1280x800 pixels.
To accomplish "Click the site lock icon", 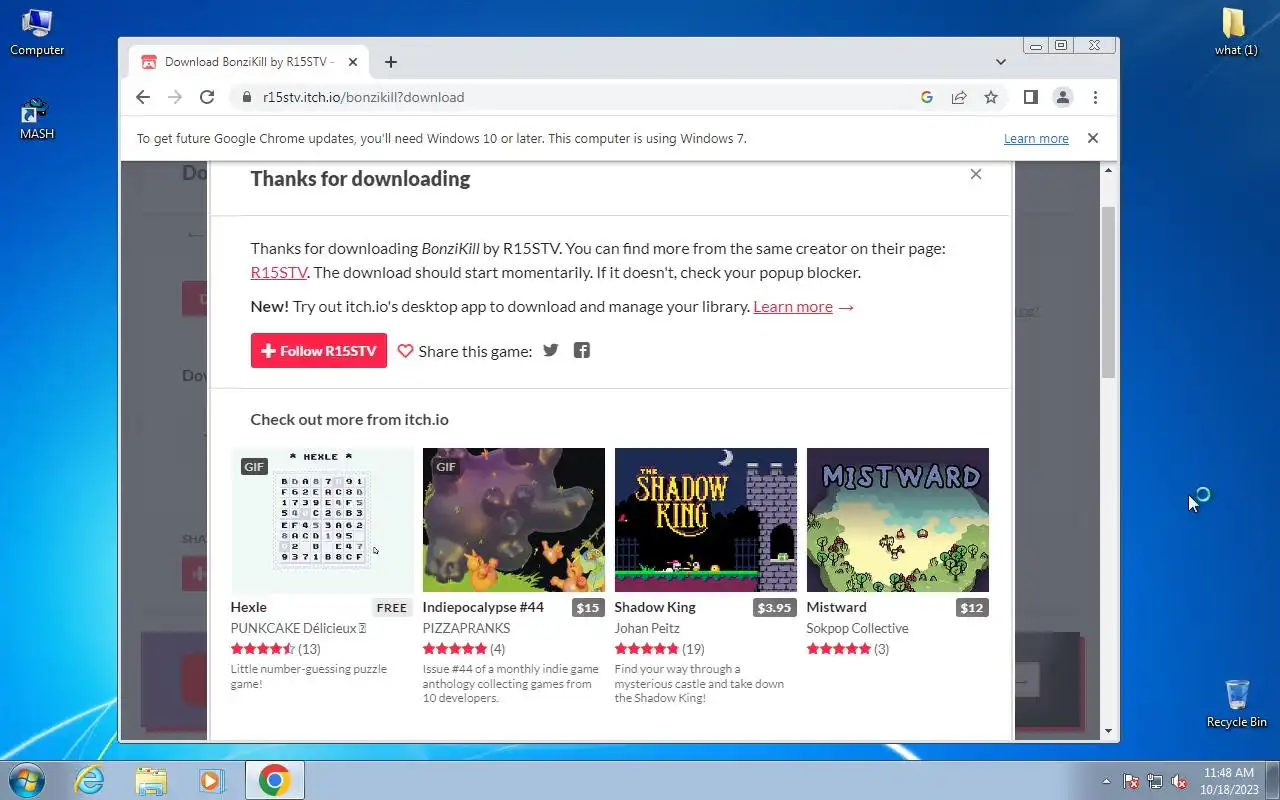I will tap(246, 97).
